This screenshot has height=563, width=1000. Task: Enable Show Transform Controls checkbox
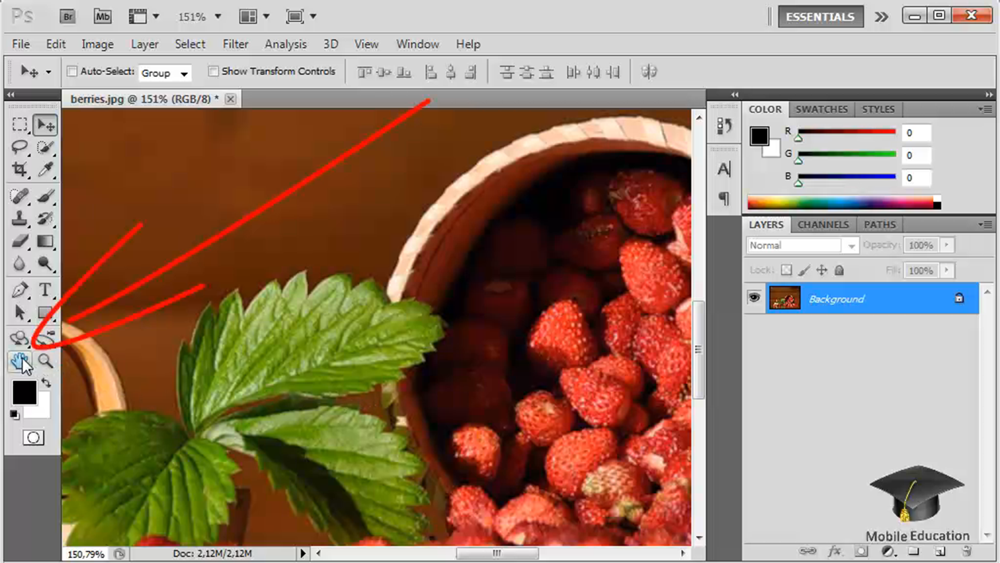pos(213,71)
